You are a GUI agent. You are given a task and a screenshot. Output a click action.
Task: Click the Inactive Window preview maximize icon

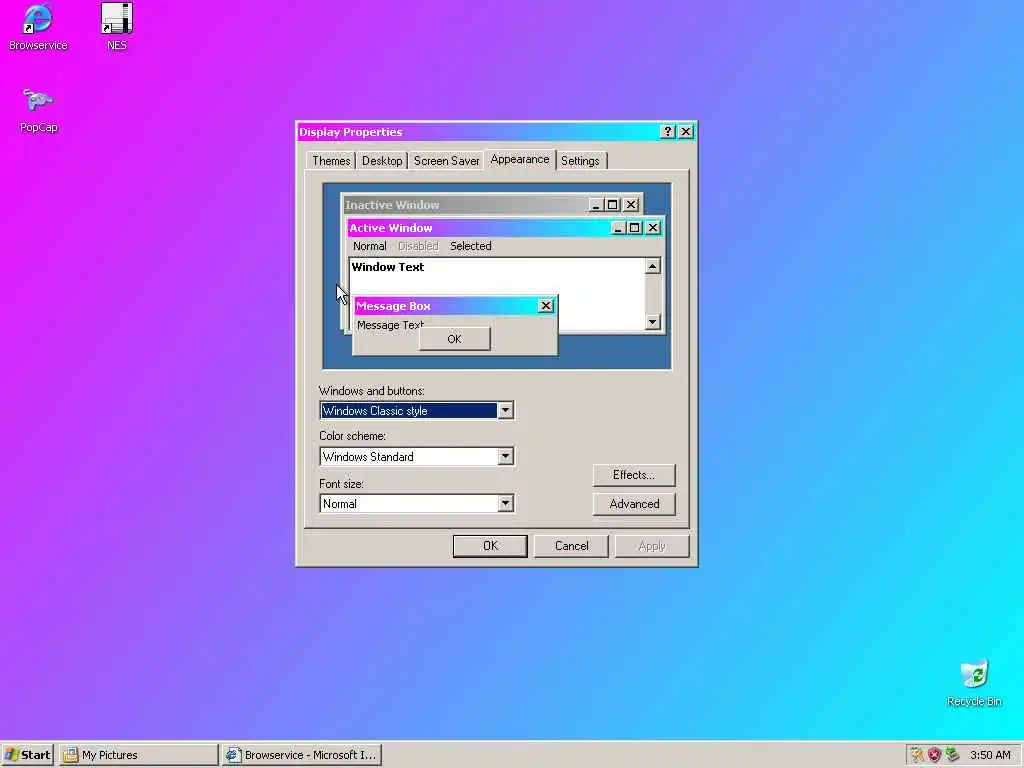pyautogui.click(x=613, y=205)
